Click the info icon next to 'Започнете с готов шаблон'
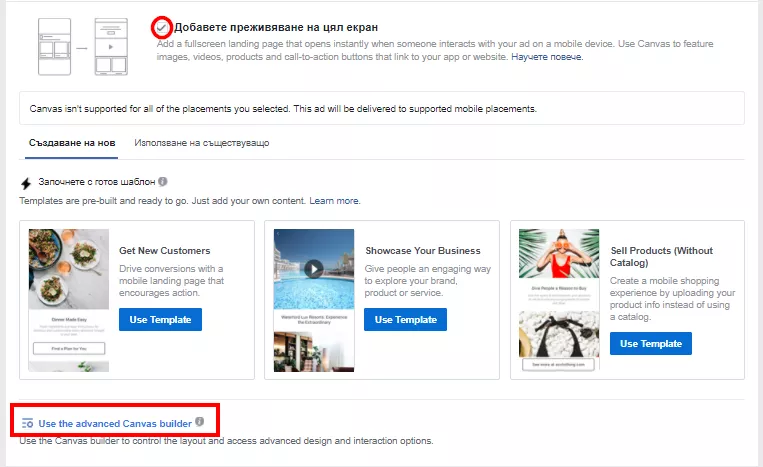This screenshot has height=467, width=763. coord(163,181)
